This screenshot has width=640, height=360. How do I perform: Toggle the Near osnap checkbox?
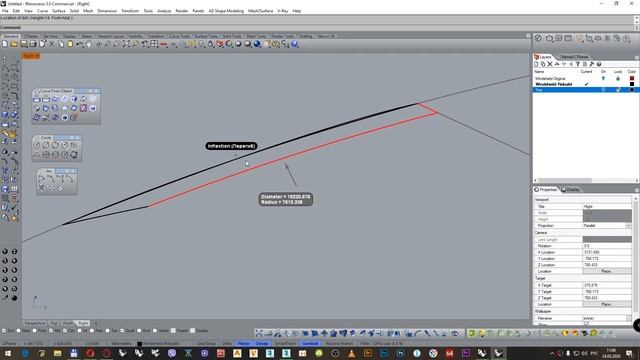pyautogui.click(x=19, y=331)
